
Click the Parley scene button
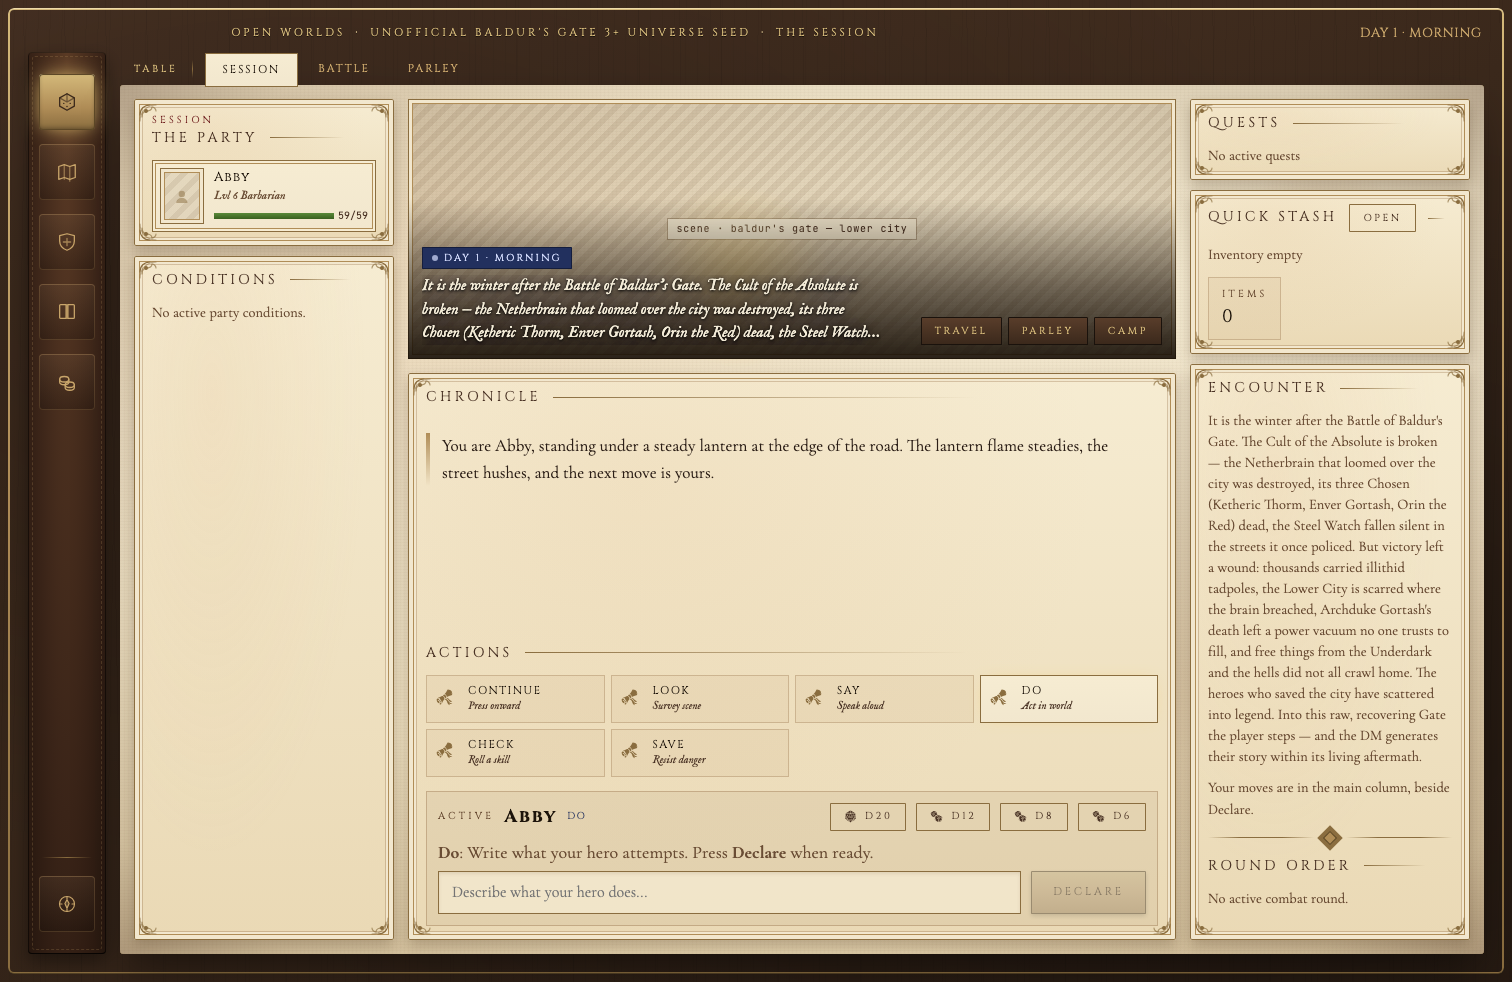coord(1048,331)
